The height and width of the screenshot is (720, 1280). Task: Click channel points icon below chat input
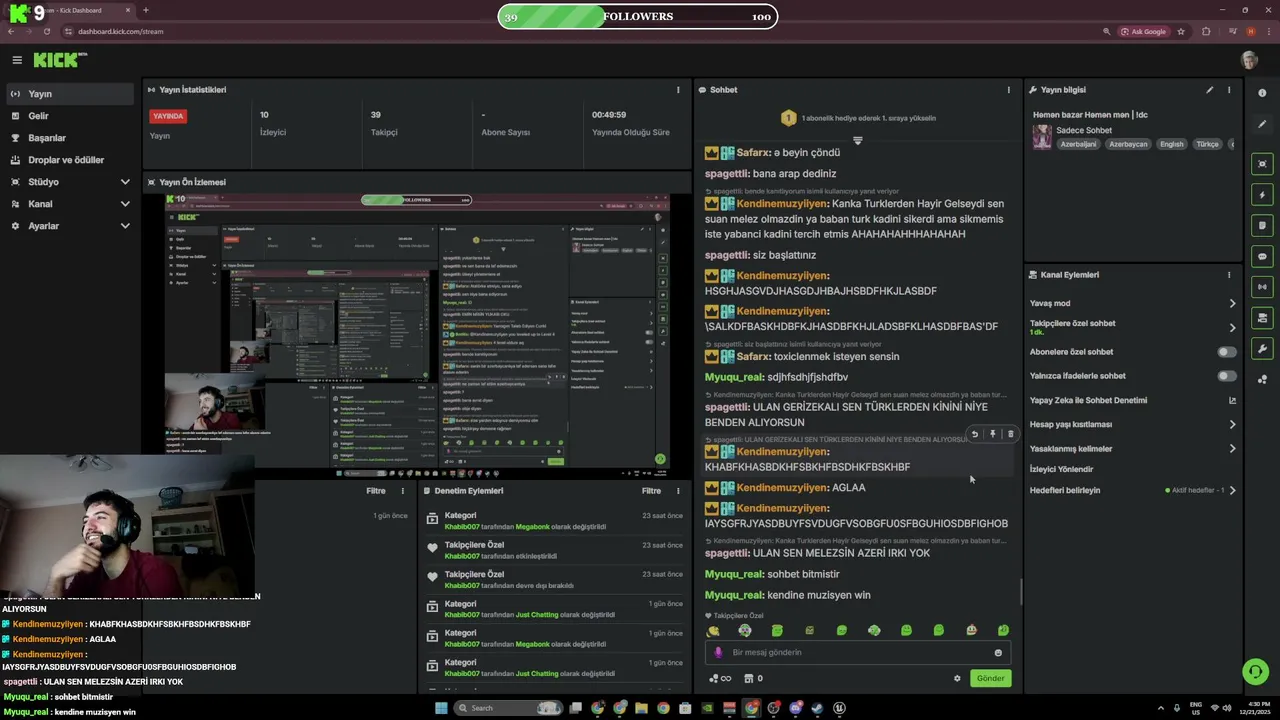coord(719,678)
